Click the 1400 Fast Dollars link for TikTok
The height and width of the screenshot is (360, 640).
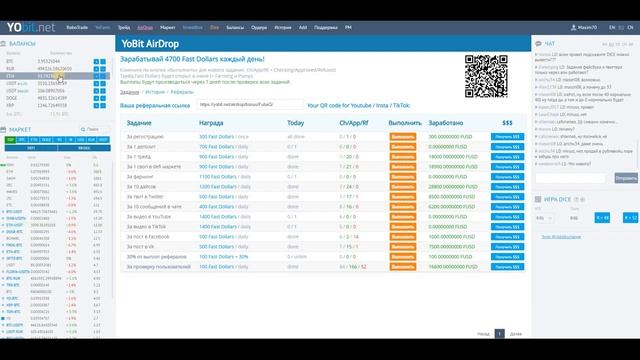click(218, 227)
